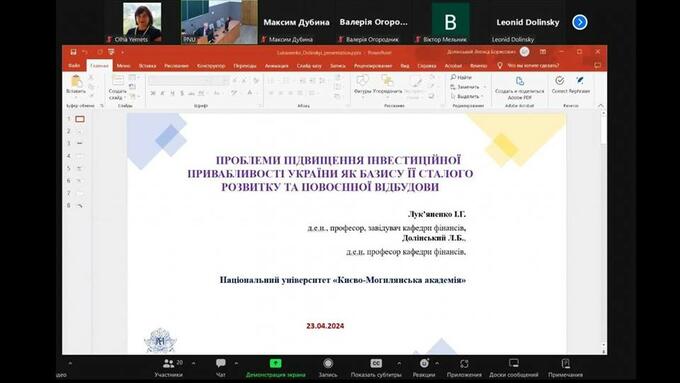Viewport: 680px width, 383px height.
Task: Click the Arrange (Упорядочить) icon
Action: [x=387, y=80]
